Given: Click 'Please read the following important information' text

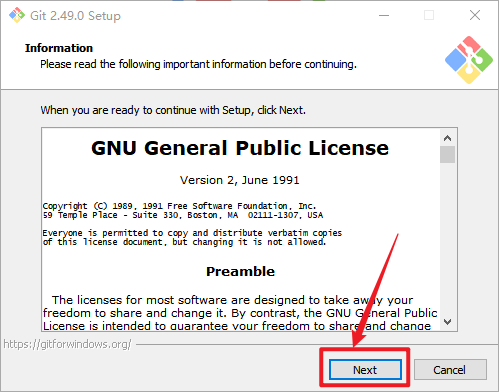Looking at the screenshot, I should coord(198,64).
